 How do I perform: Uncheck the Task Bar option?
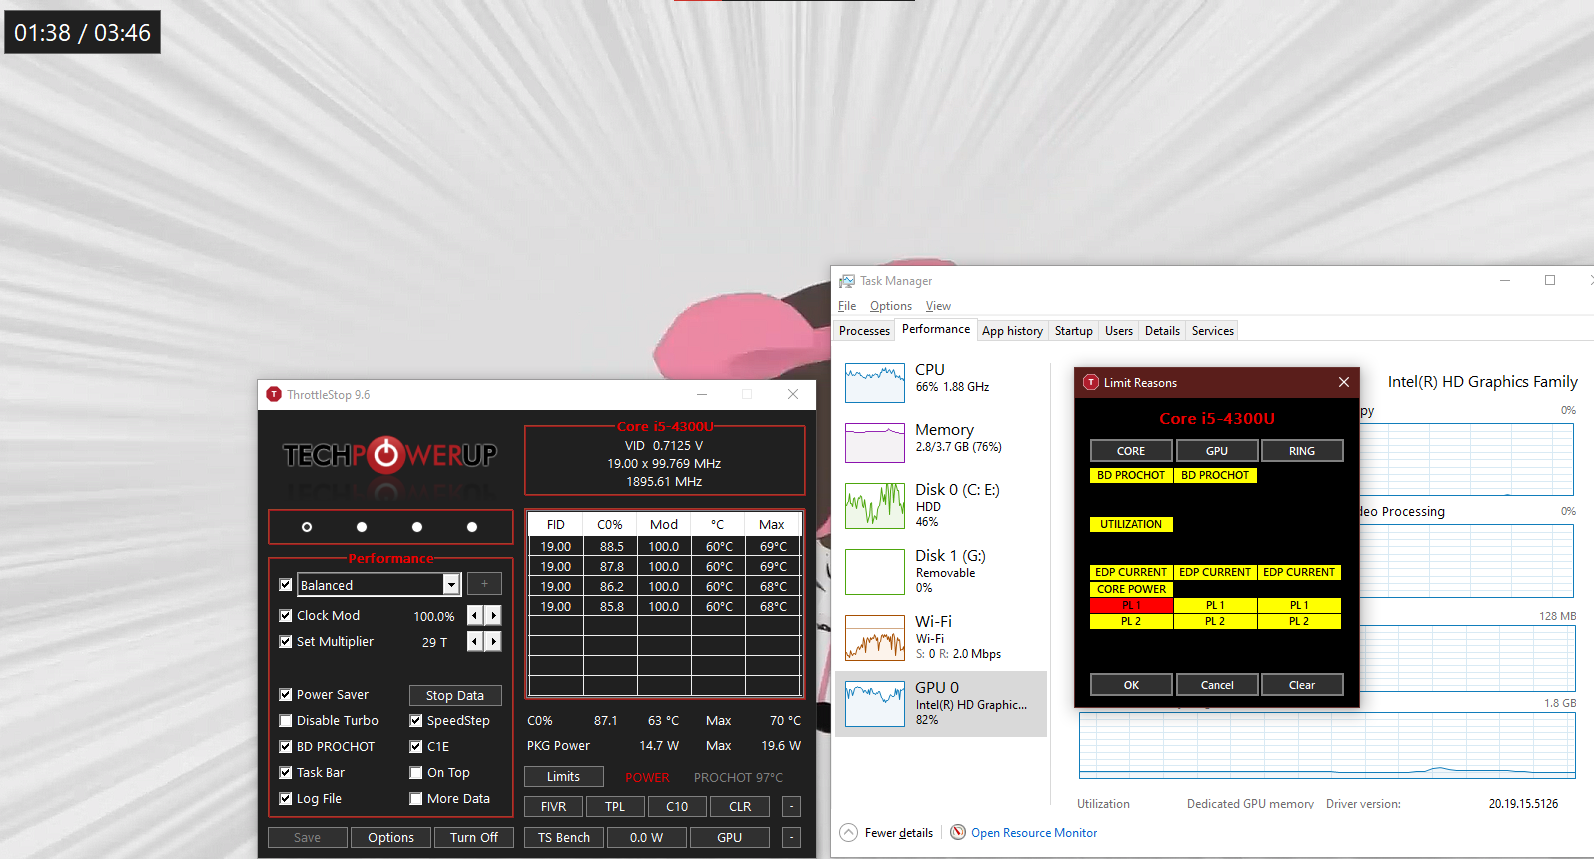point(286,773)
